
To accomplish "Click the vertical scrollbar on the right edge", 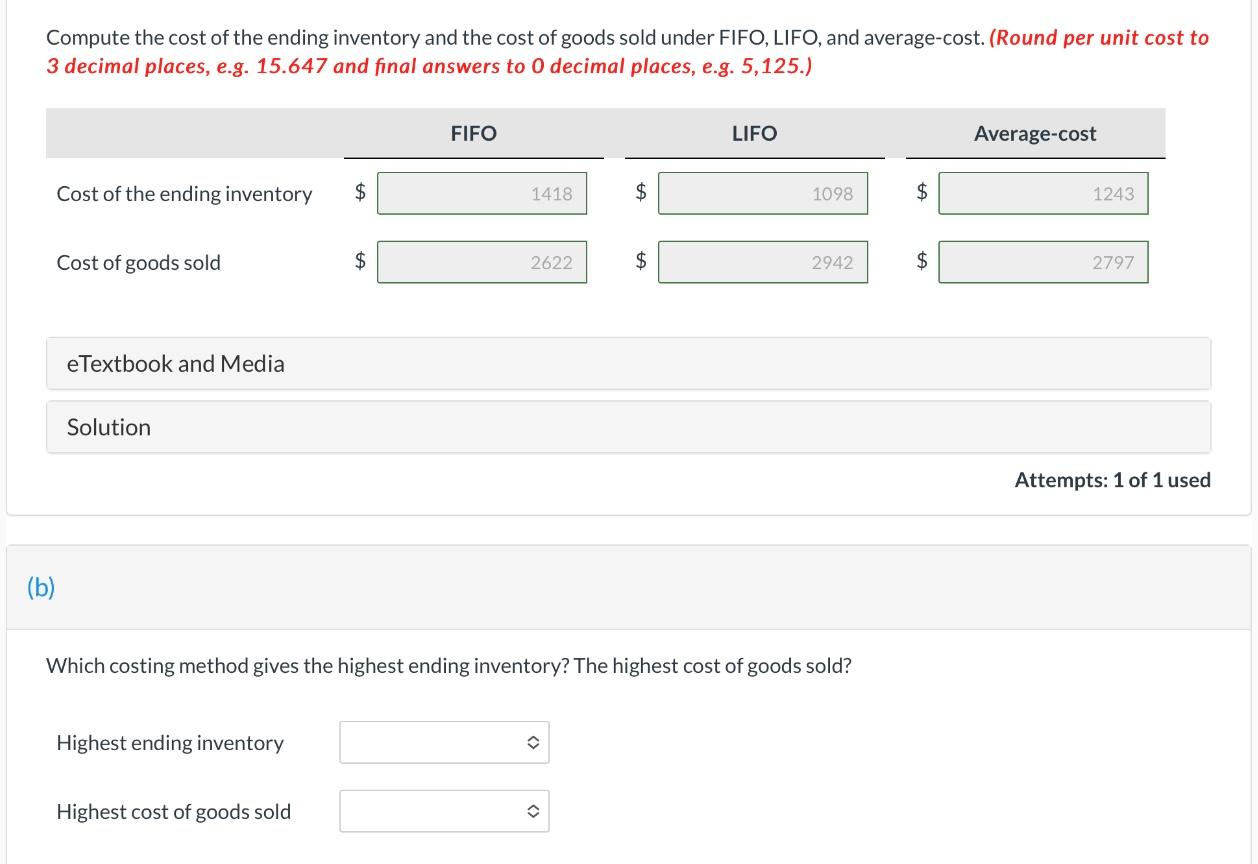I will click(1253, 430).
